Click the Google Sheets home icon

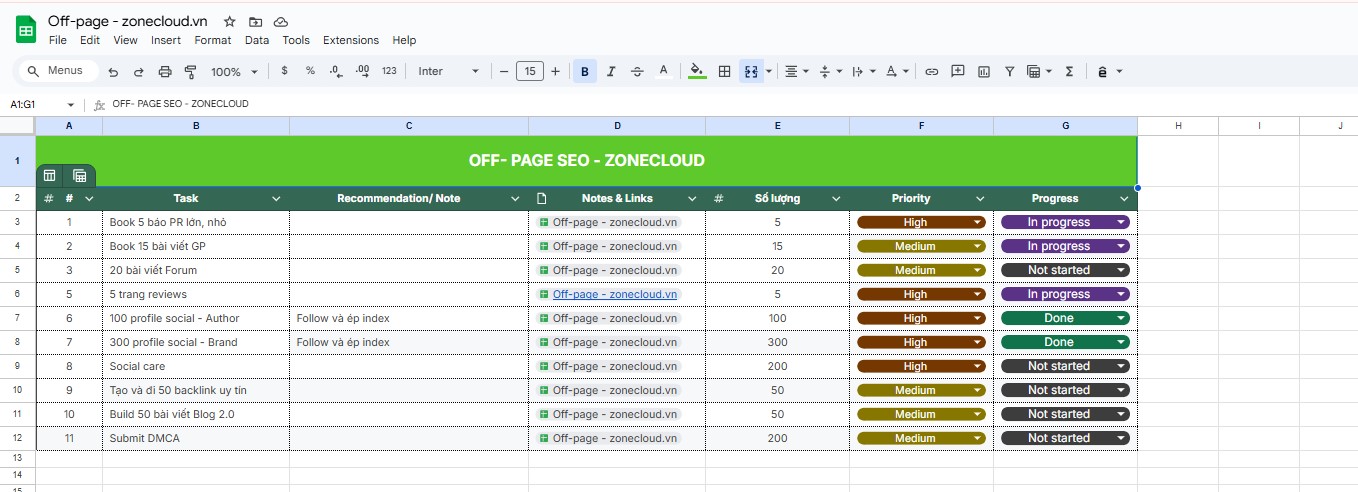click(26, 30)
